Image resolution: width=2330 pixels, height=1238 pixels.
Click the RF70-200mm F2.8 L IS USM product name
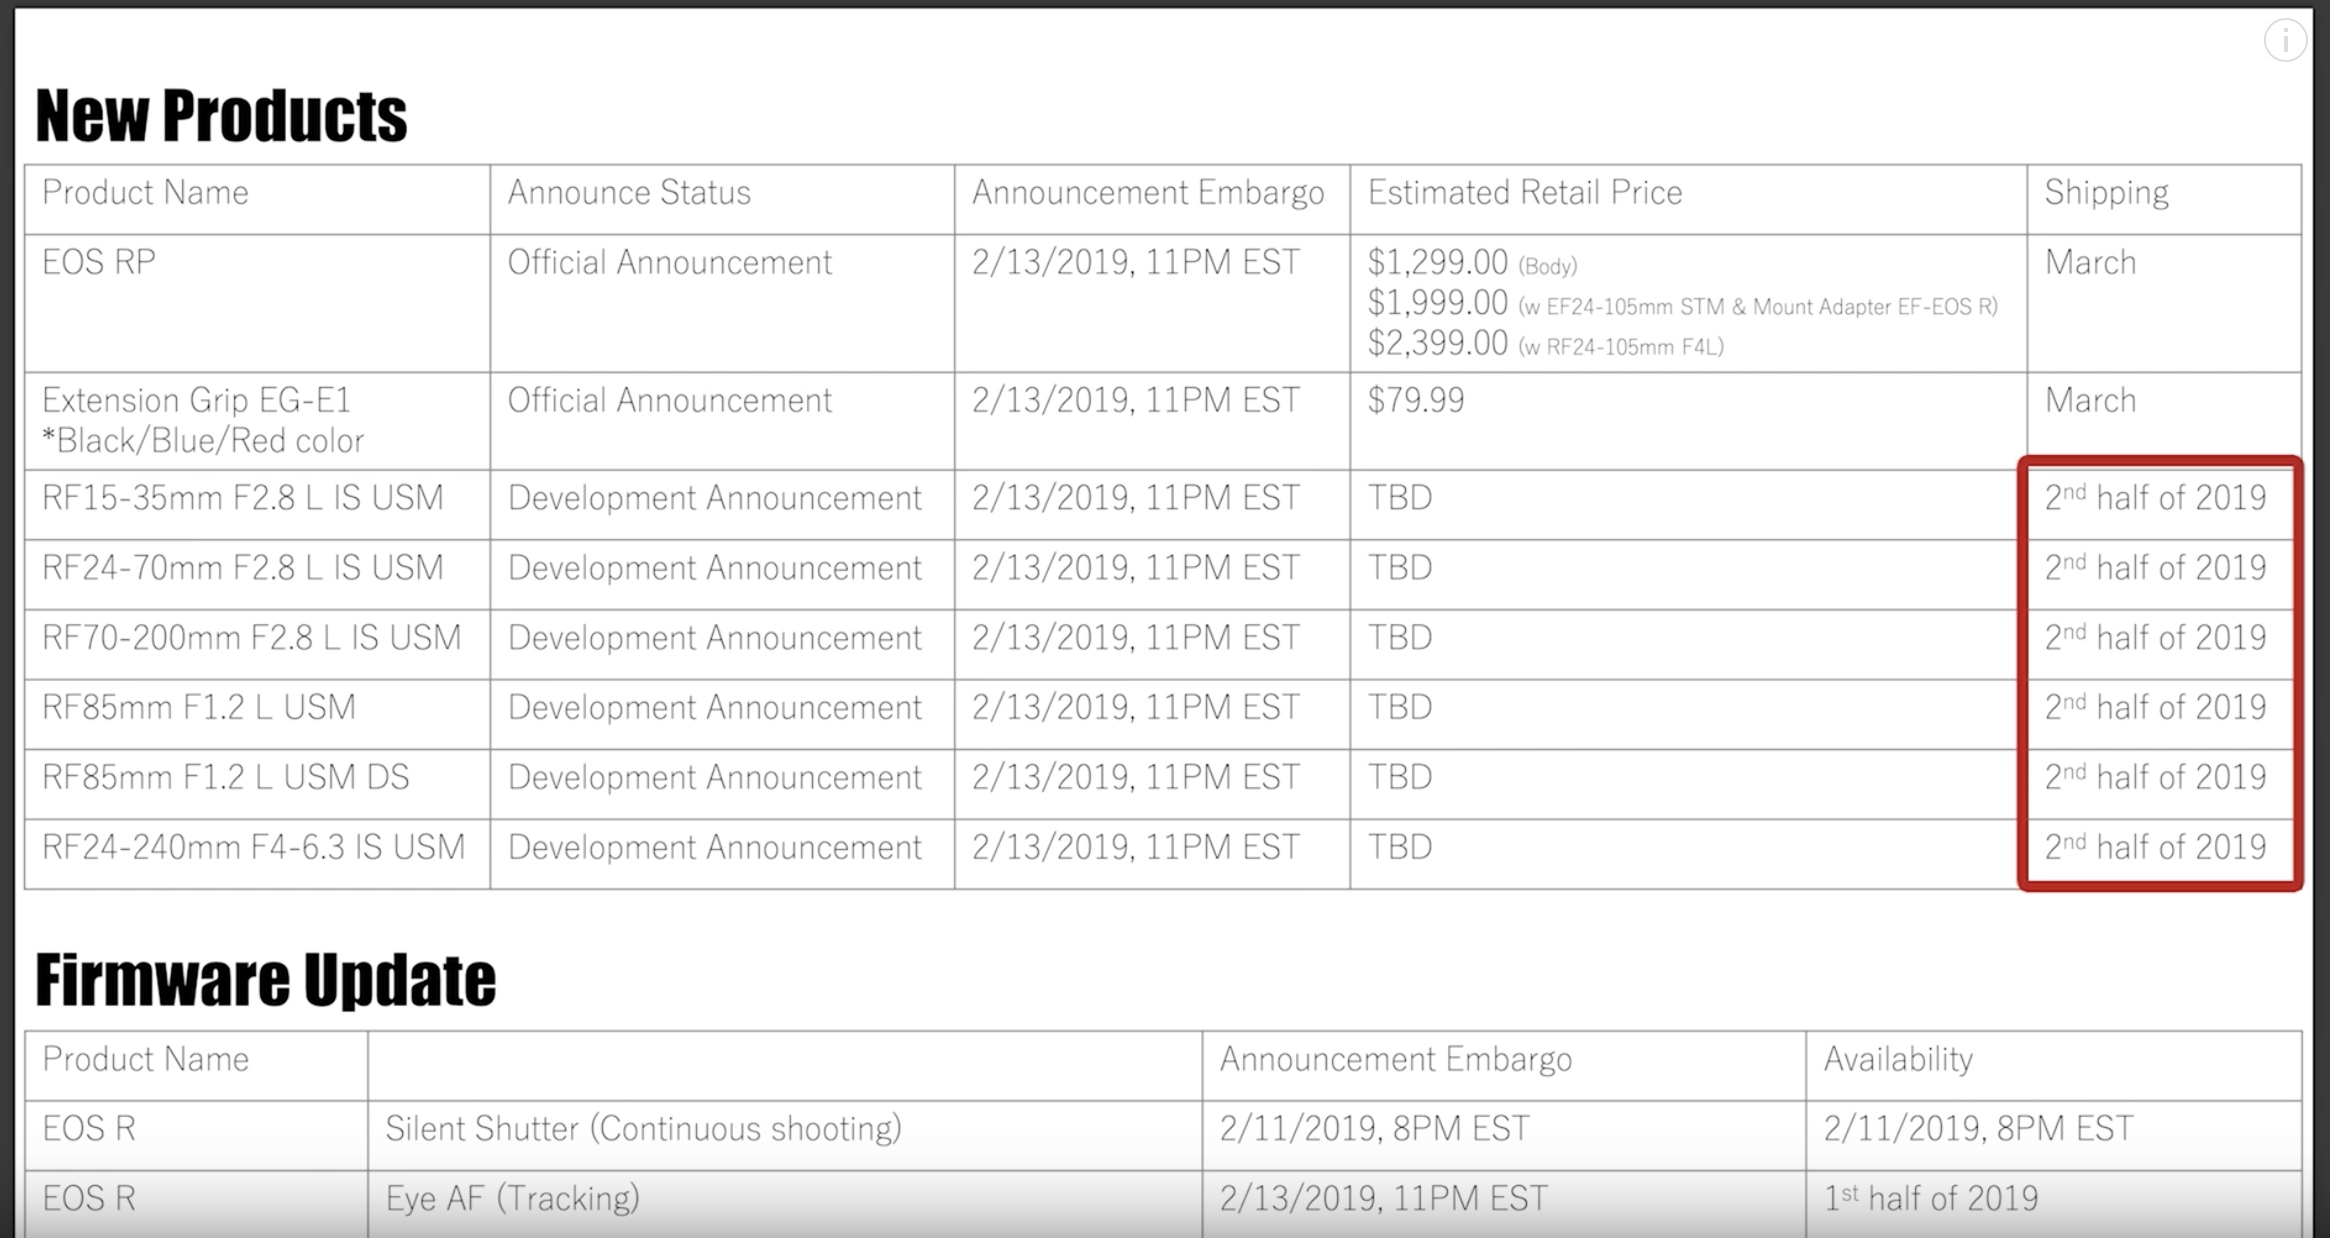[x=251, y=638]
